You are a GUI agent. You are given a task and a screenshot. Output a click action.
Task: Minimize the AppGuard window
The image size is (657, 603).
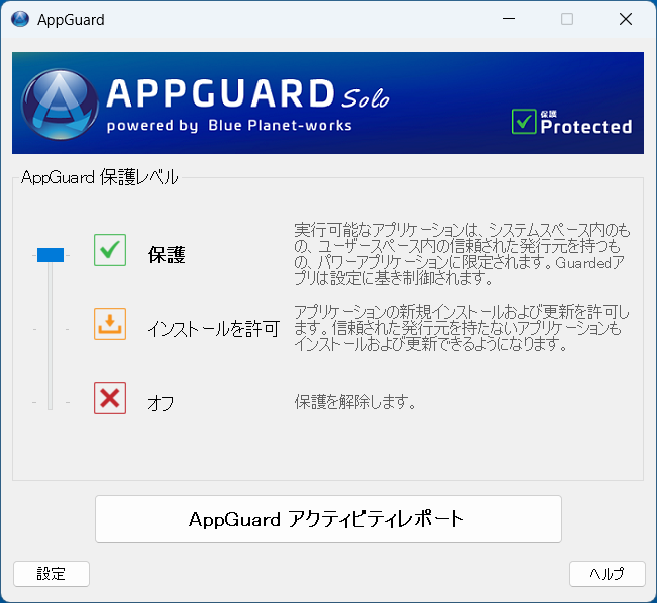coord(509,19)
